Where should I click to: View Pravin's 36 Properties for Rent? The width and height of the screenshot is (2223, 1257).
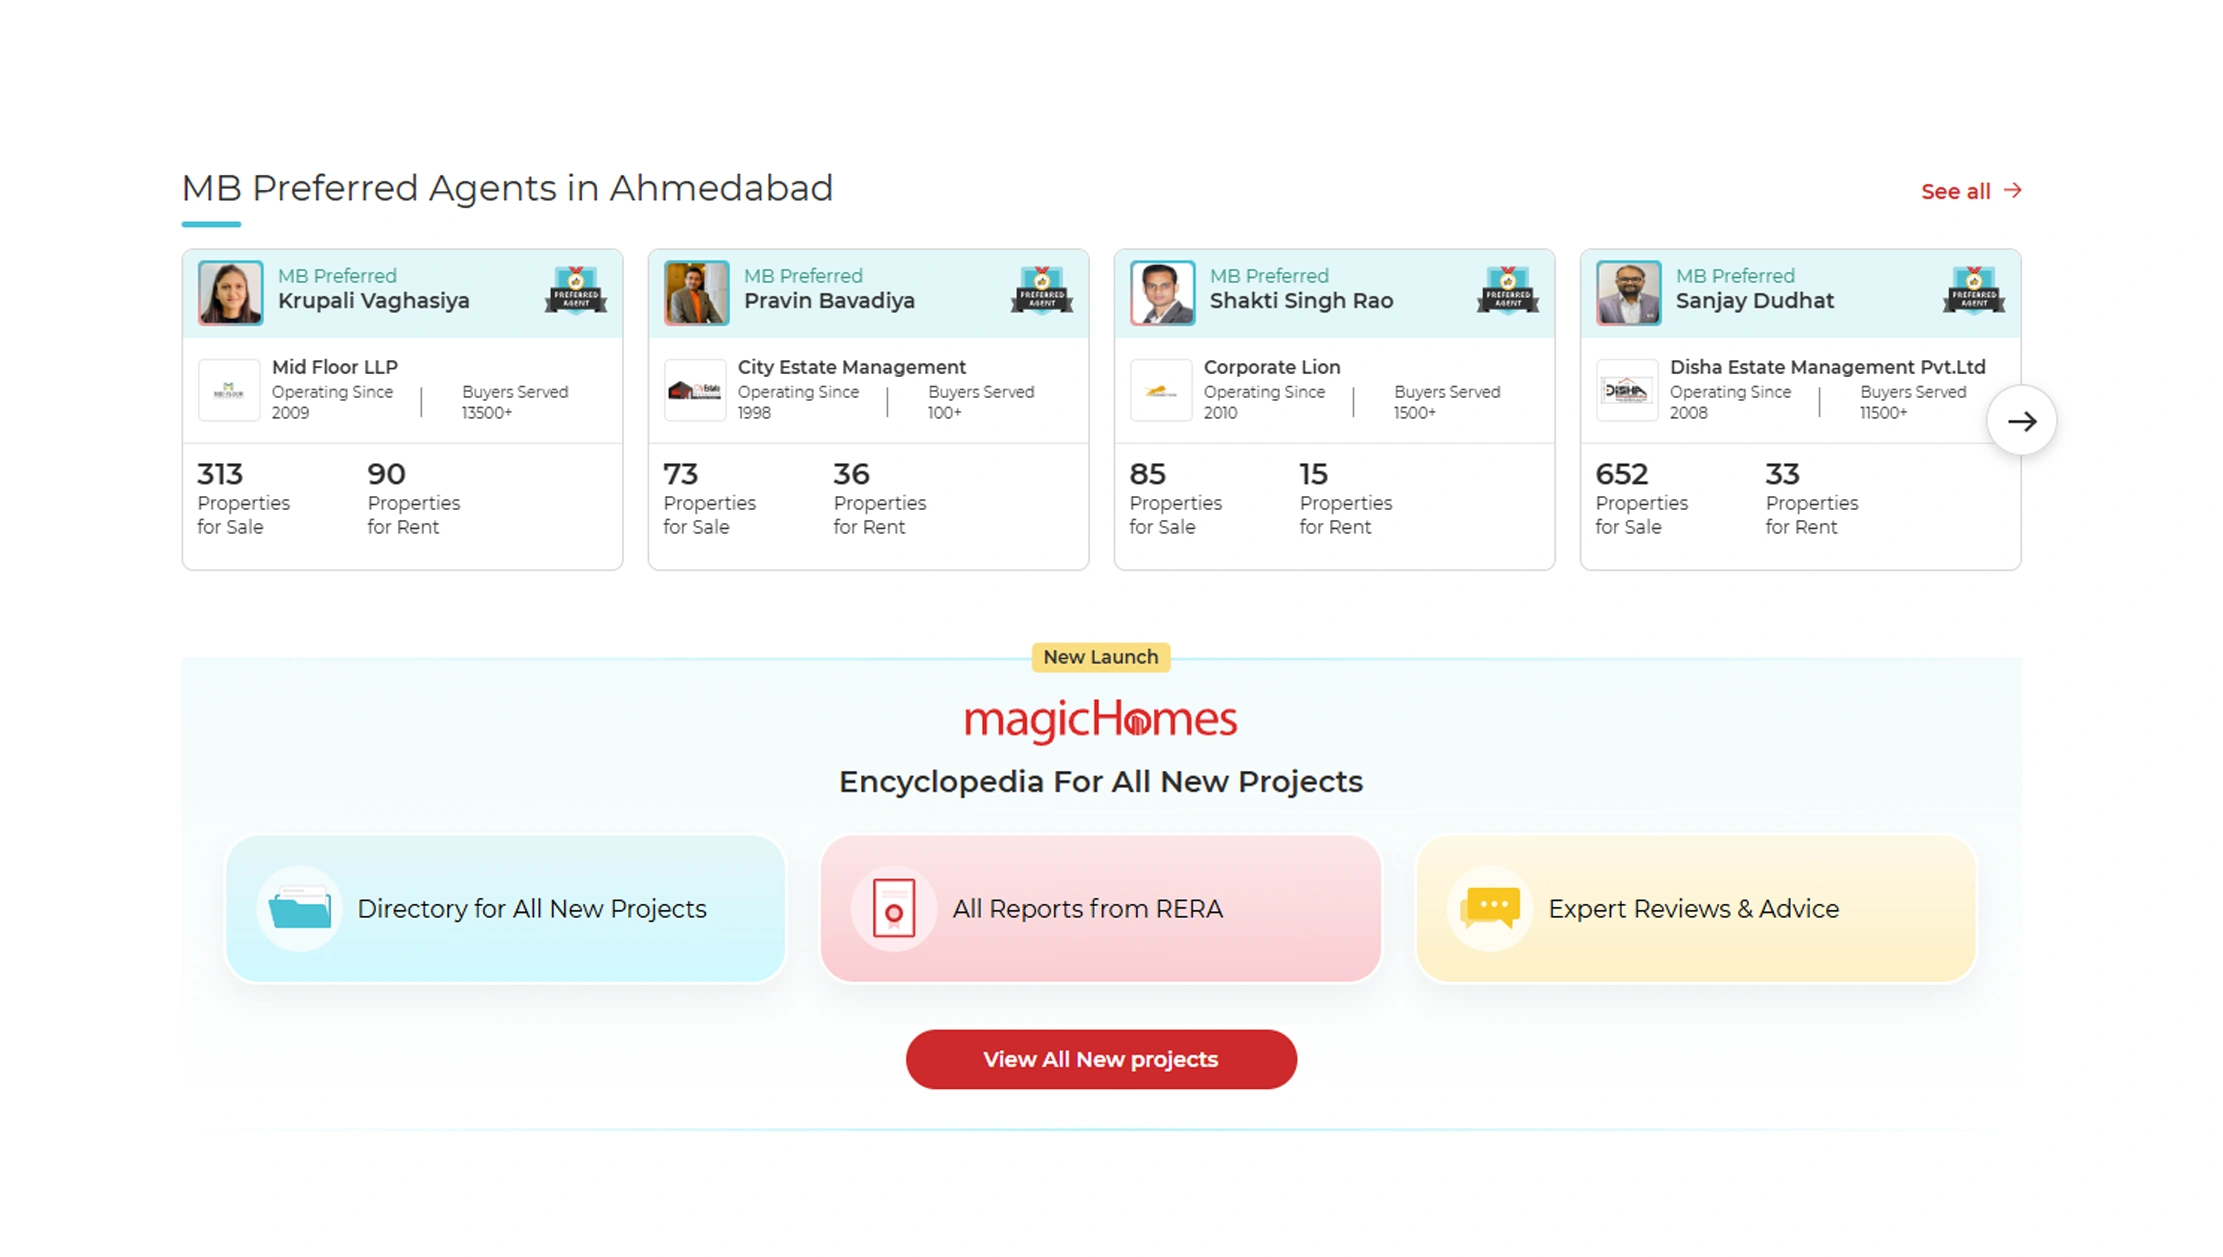pyautogui.click(x=879, y=499)
